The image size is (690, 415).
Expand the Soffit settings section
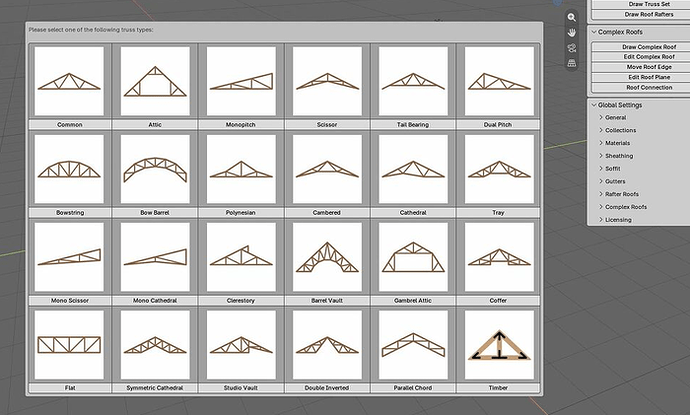[601, 169]
